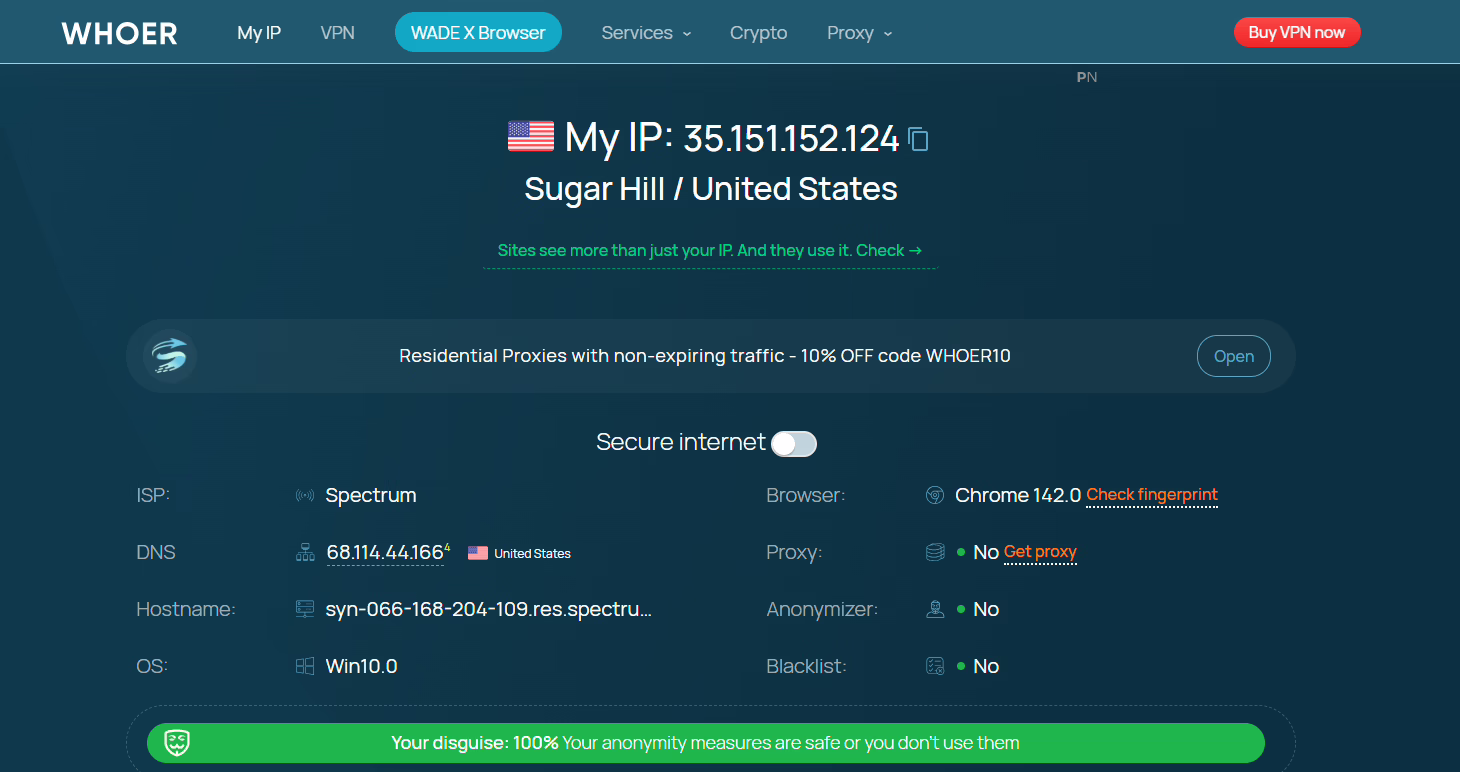
Task: Click the residential proxies banner logo icon
Action: (x=169, y=356)
